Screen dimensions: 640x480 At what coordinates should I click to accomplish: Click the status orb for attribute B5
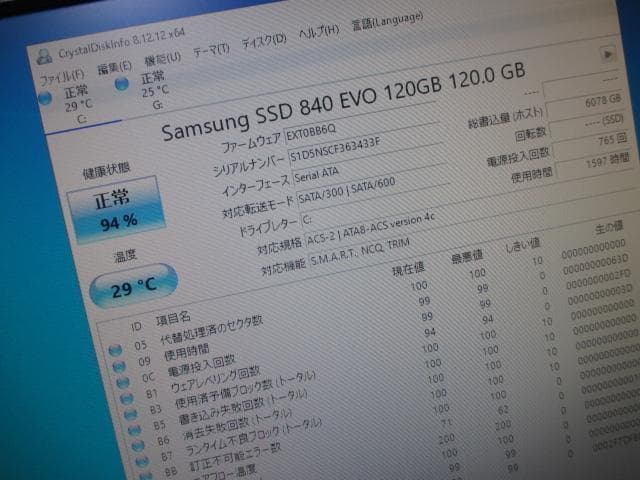(x=134, y=430)
